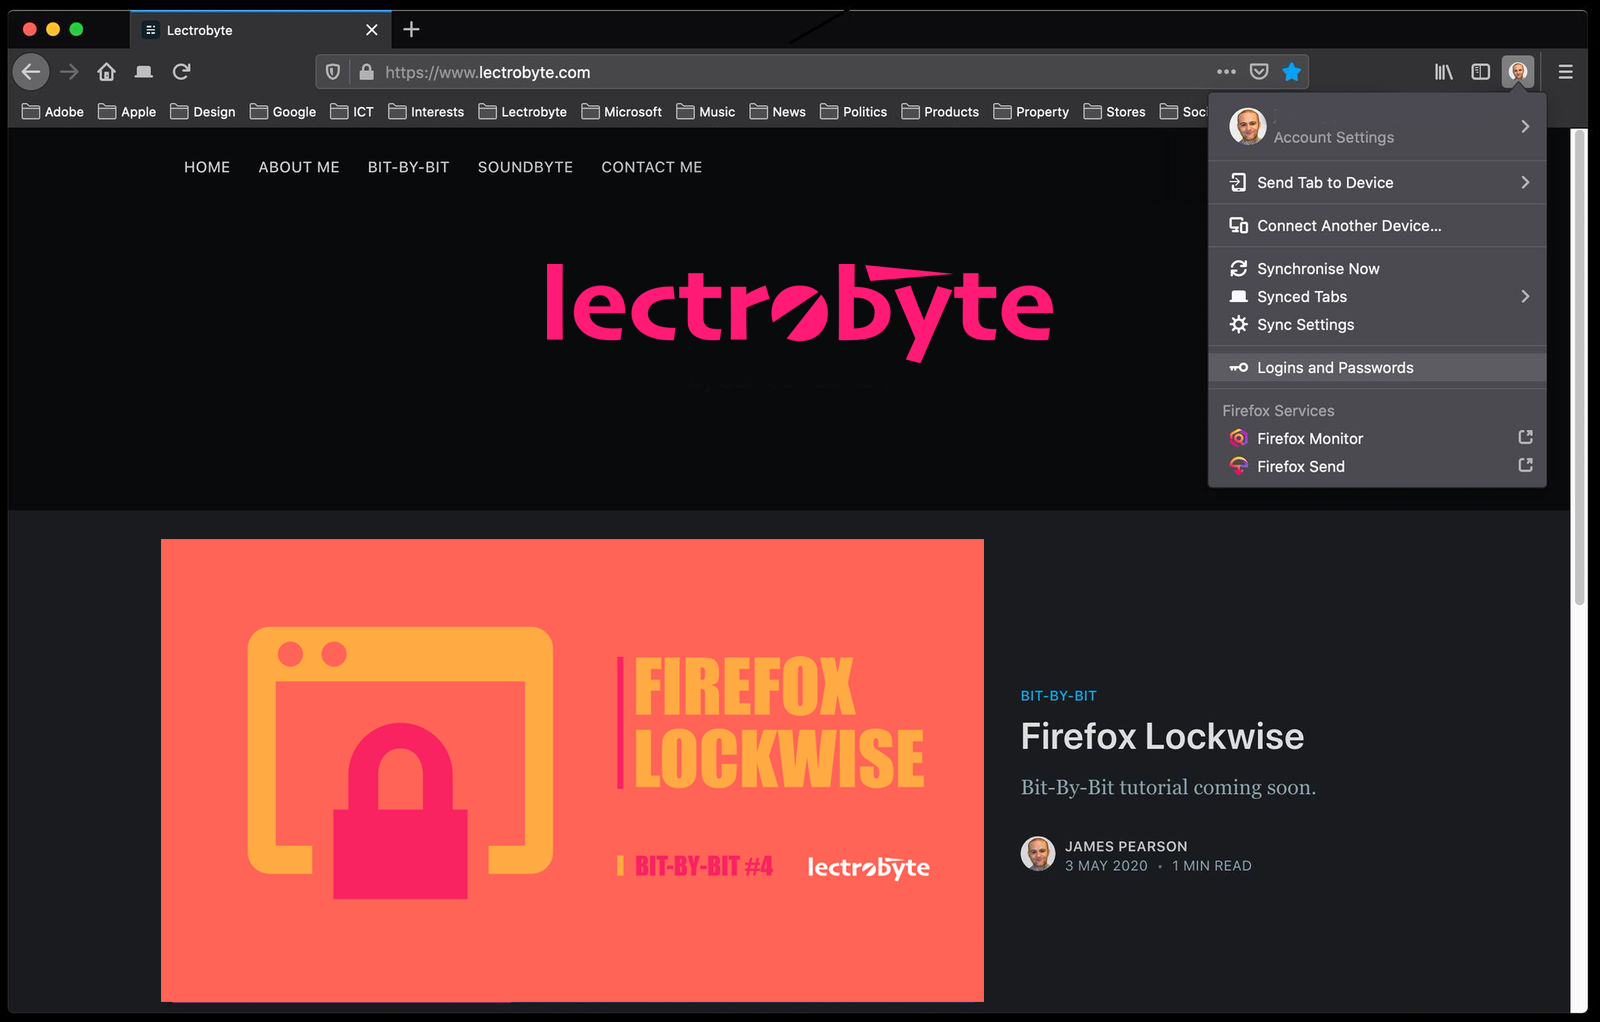Open the Adobe bookmarks folder
Viewport: 1600px width, 1022px height.
[x=53, y=112]
